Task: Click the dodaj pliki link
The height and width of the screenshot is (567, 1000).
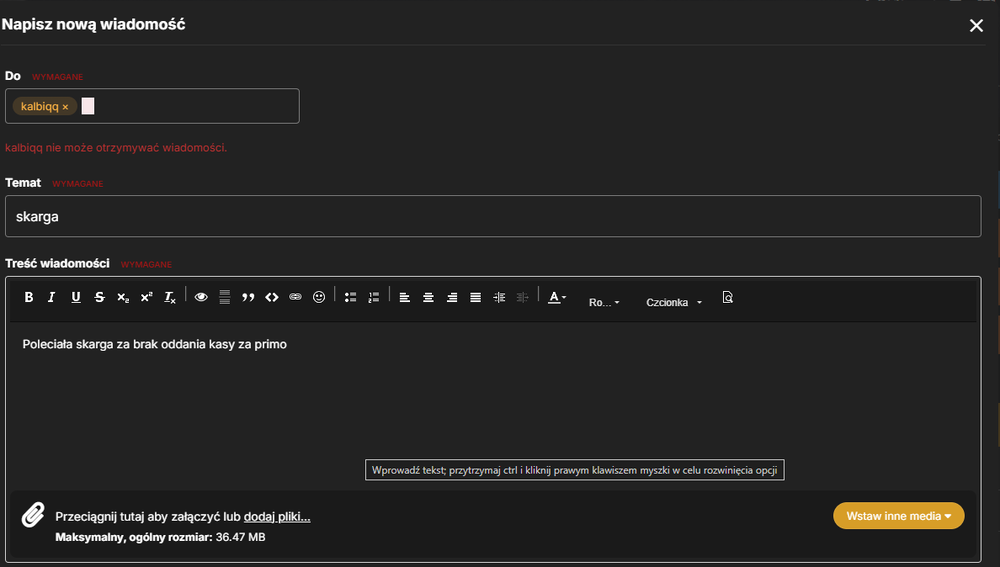Action: [277, 517]
